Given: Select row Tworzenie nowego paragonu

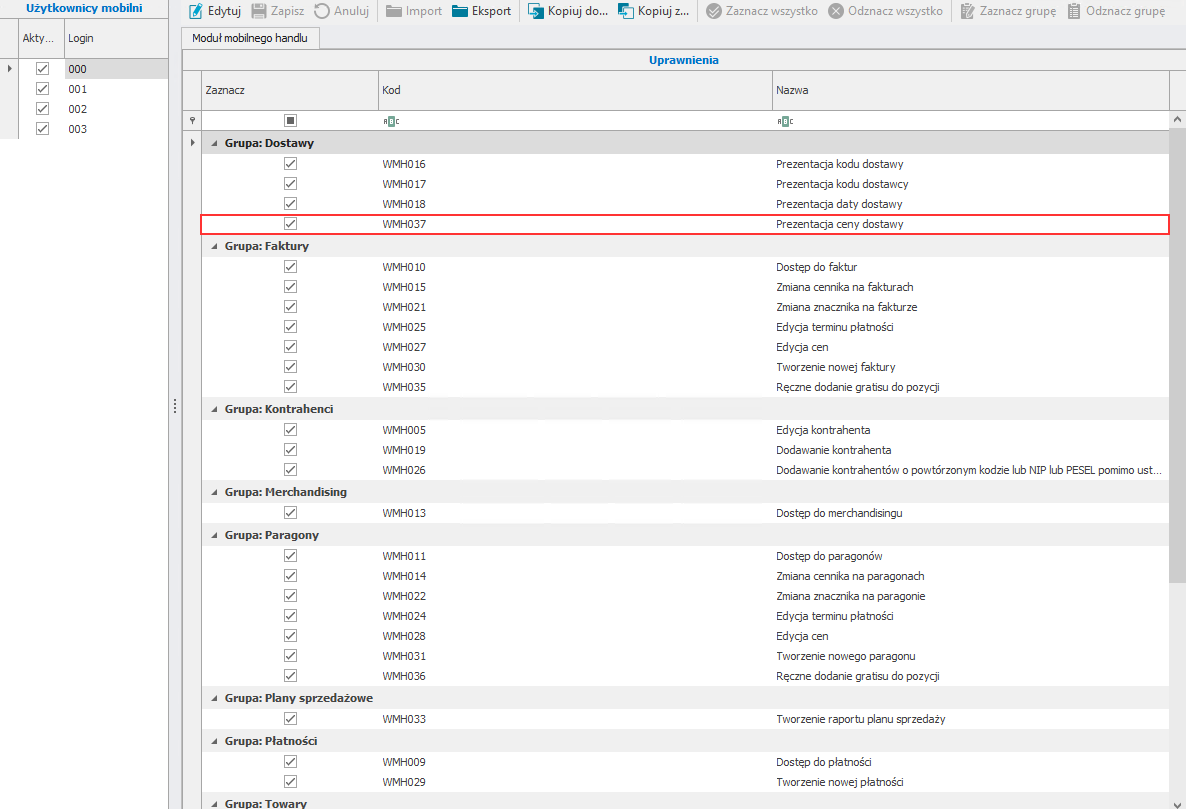Looking at the screenshot, I should coord(685,656).
